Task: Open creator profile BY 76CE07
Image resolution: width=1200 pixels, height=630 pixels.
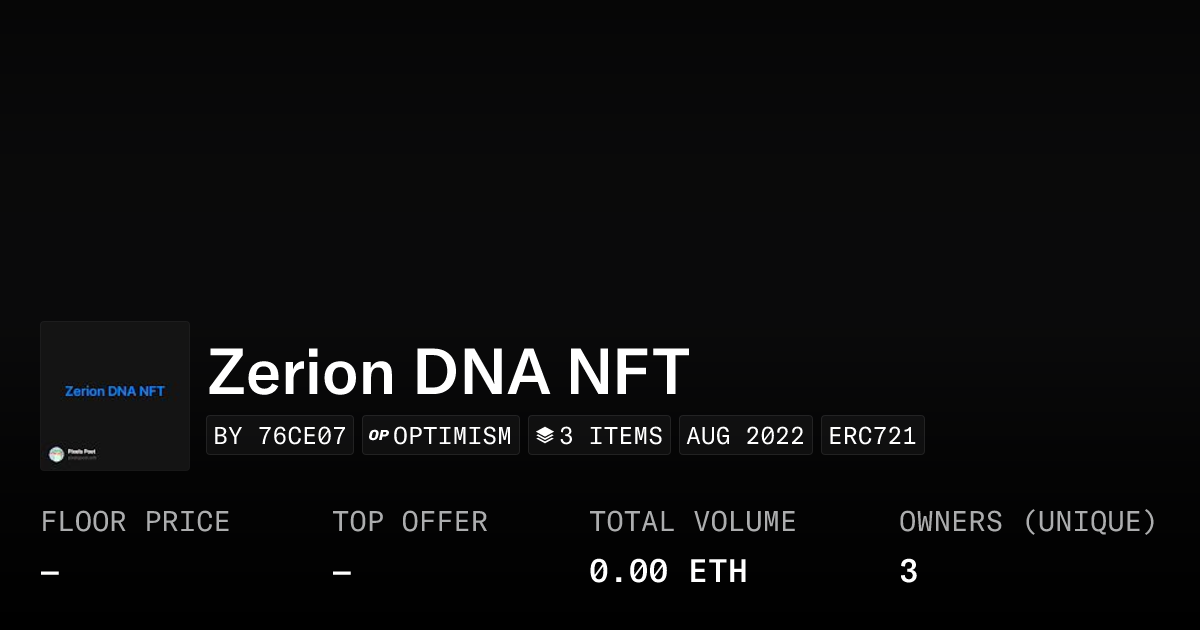Action: [280, 436]
